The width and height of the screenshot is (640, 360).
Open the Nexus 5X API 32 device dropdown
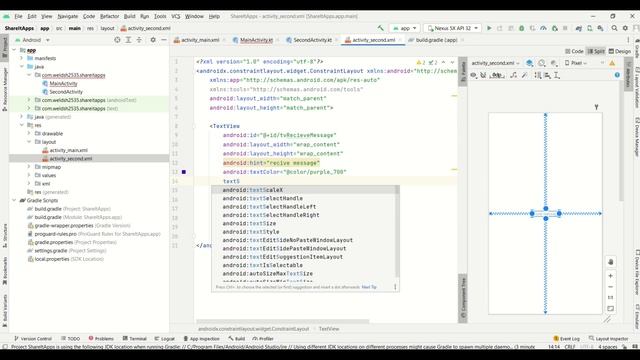pos(452,28)
